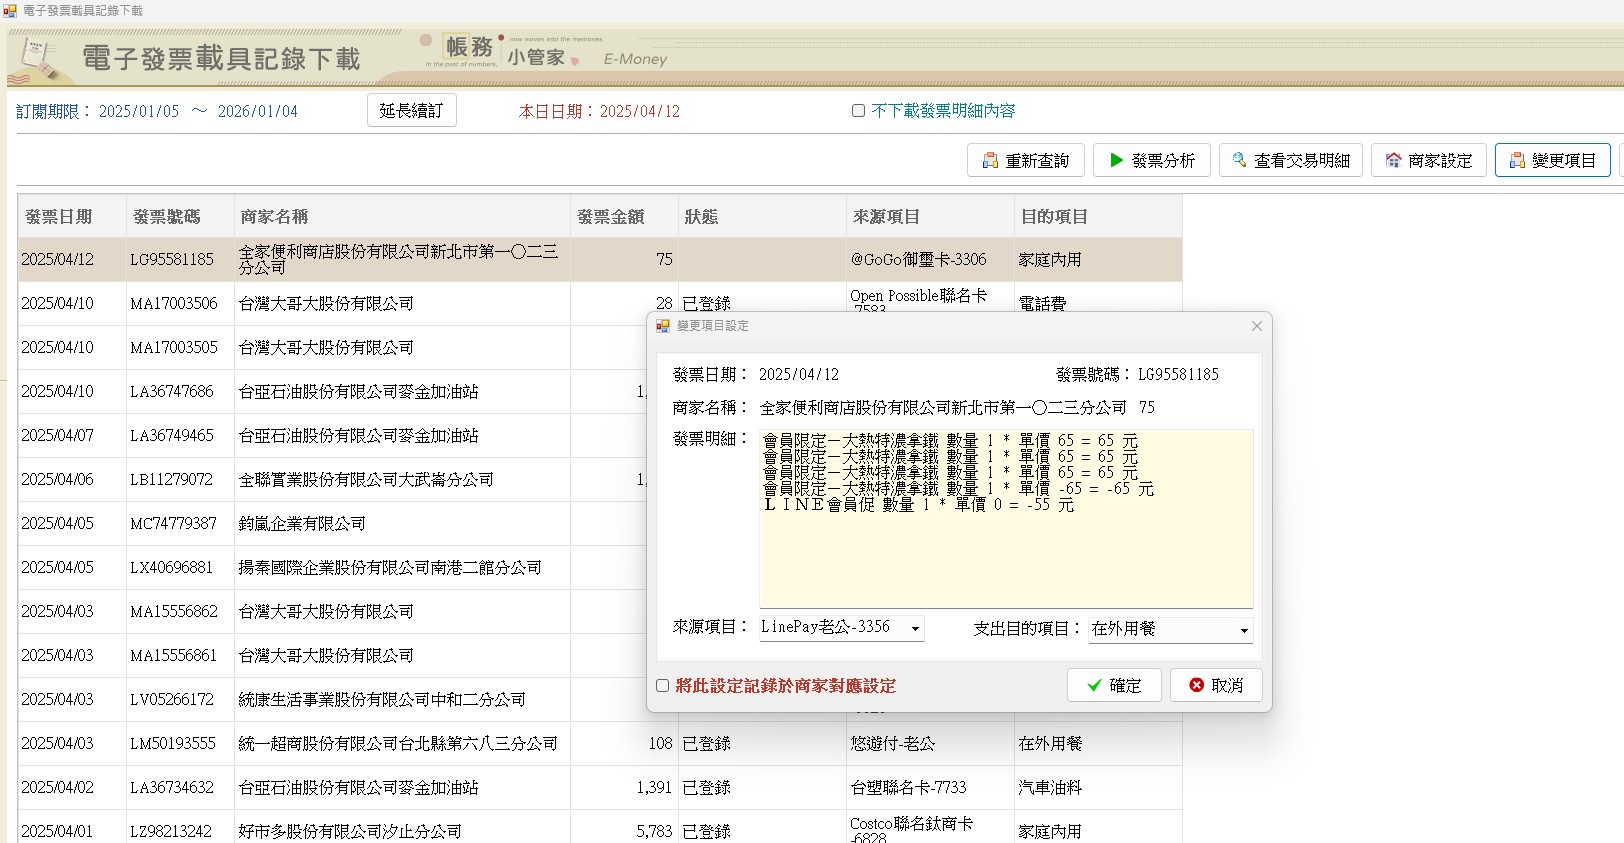
Task: Click the icon on 變更項目 button
Action: (1517, 160)
